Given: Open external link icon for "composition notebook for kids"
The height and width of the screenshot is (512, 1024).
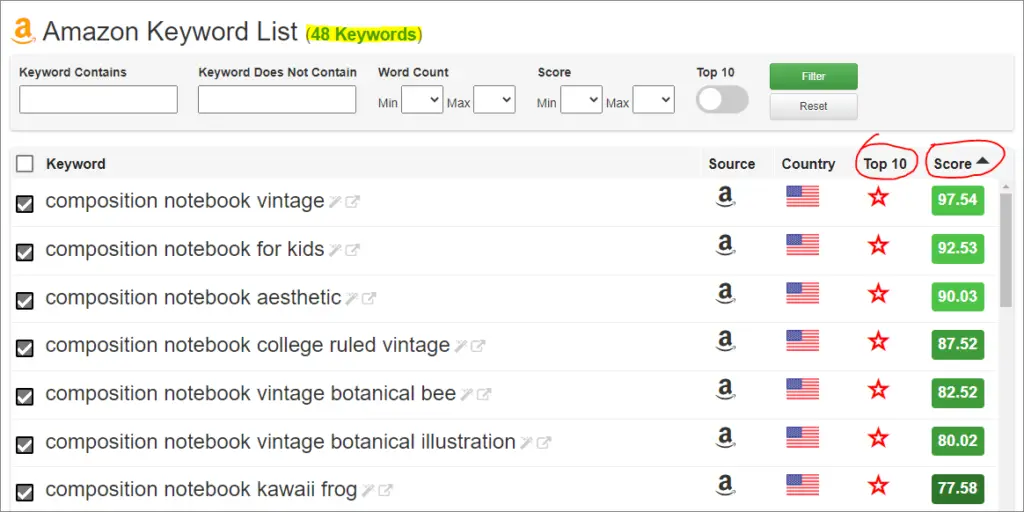Looking at the screenshot, I should [x=353, y=250].
